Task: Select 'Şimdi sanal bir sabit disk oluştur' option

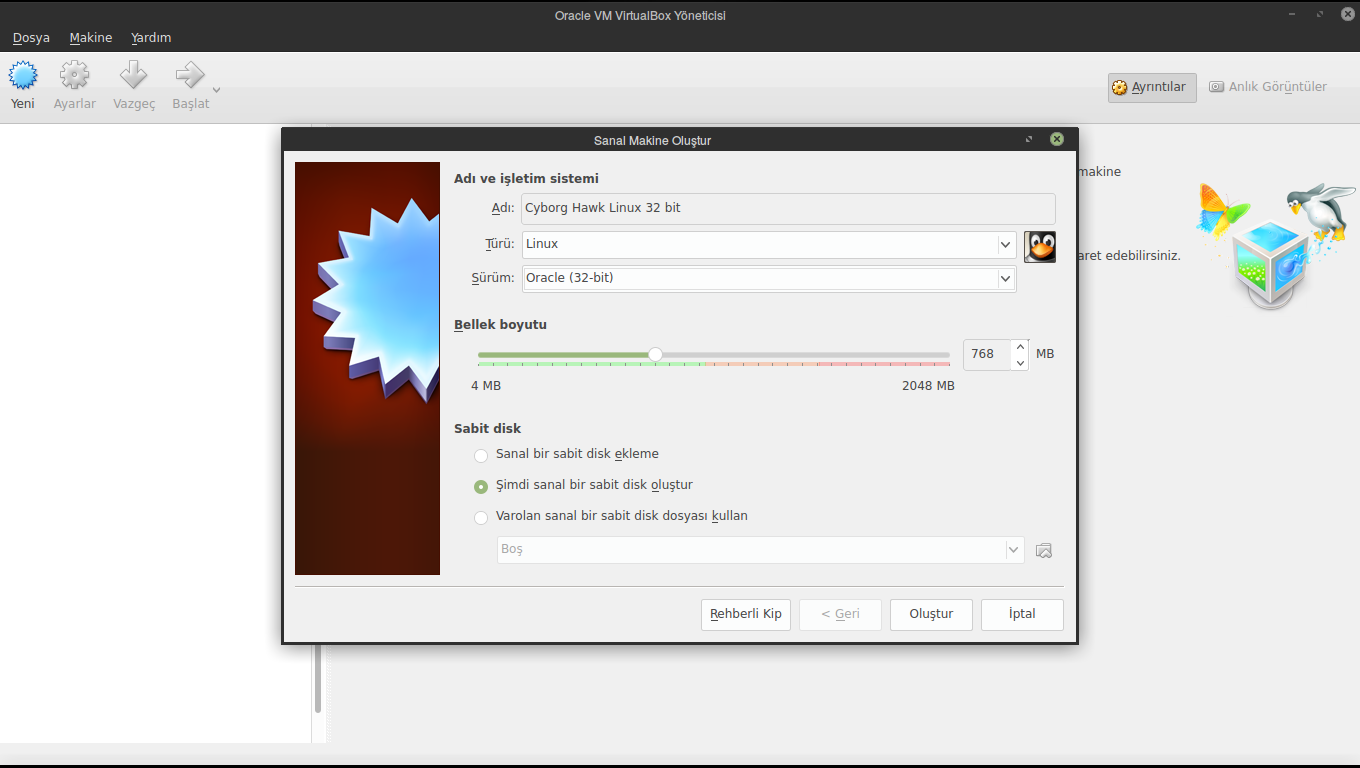Action: [x=584, y=485]
